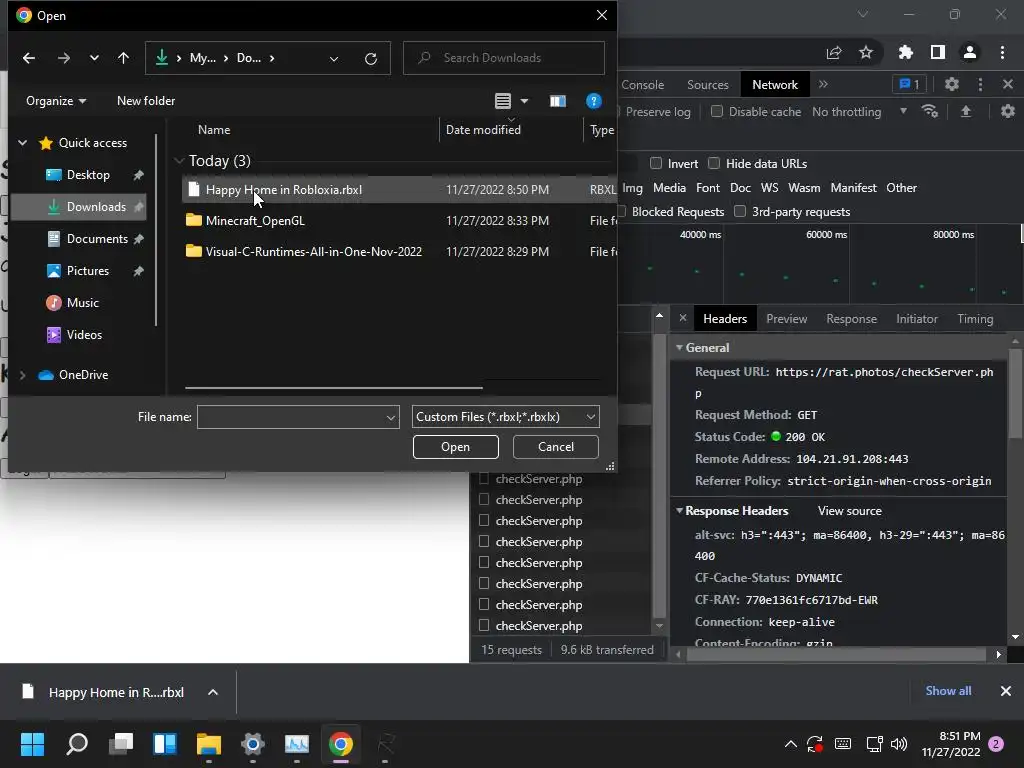Go back in Open dialog navigation

pos(29,58)
